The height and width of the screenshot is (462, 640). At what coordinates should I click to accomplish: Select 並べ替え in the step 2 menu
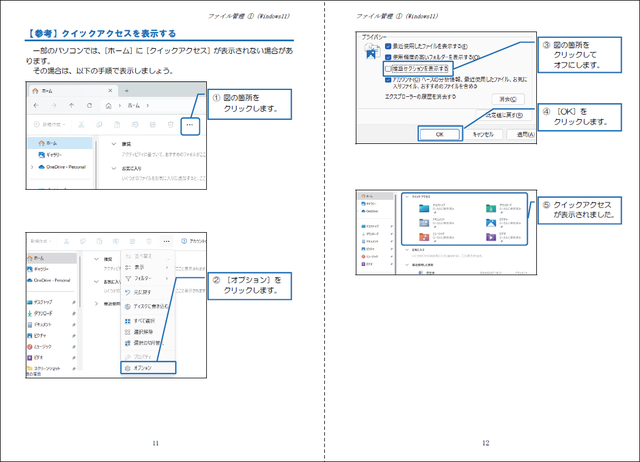[x=148, y=256]
